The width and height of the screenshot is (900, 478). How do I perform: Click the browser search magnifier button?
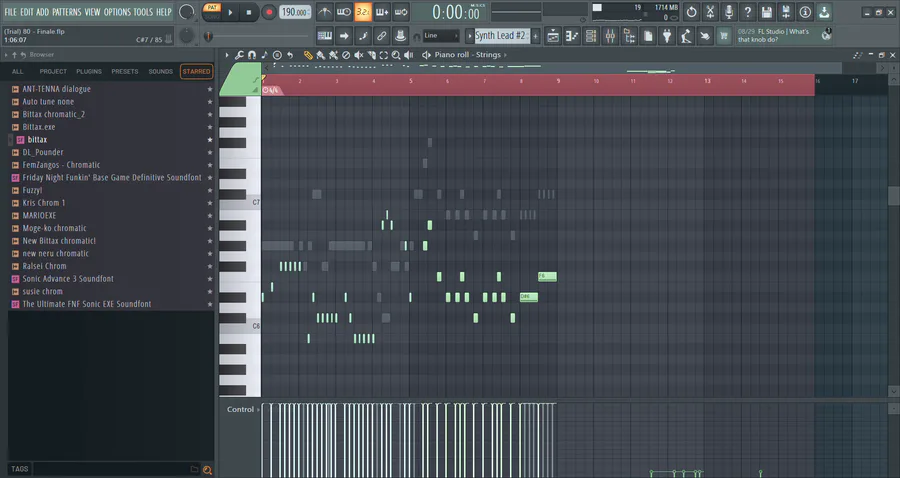click(x=207, y=470)
